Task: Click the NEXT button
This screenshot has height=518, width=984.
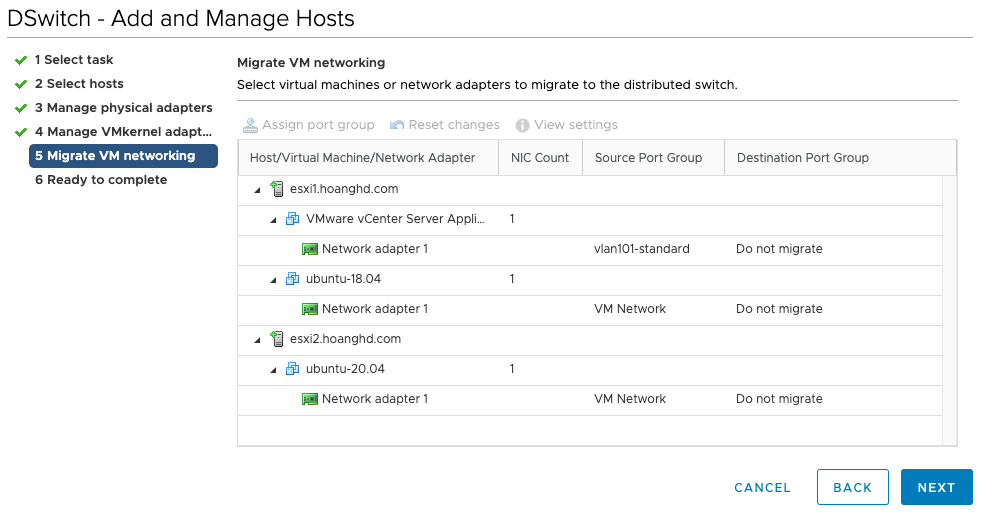Action: [x=936, y=487]
